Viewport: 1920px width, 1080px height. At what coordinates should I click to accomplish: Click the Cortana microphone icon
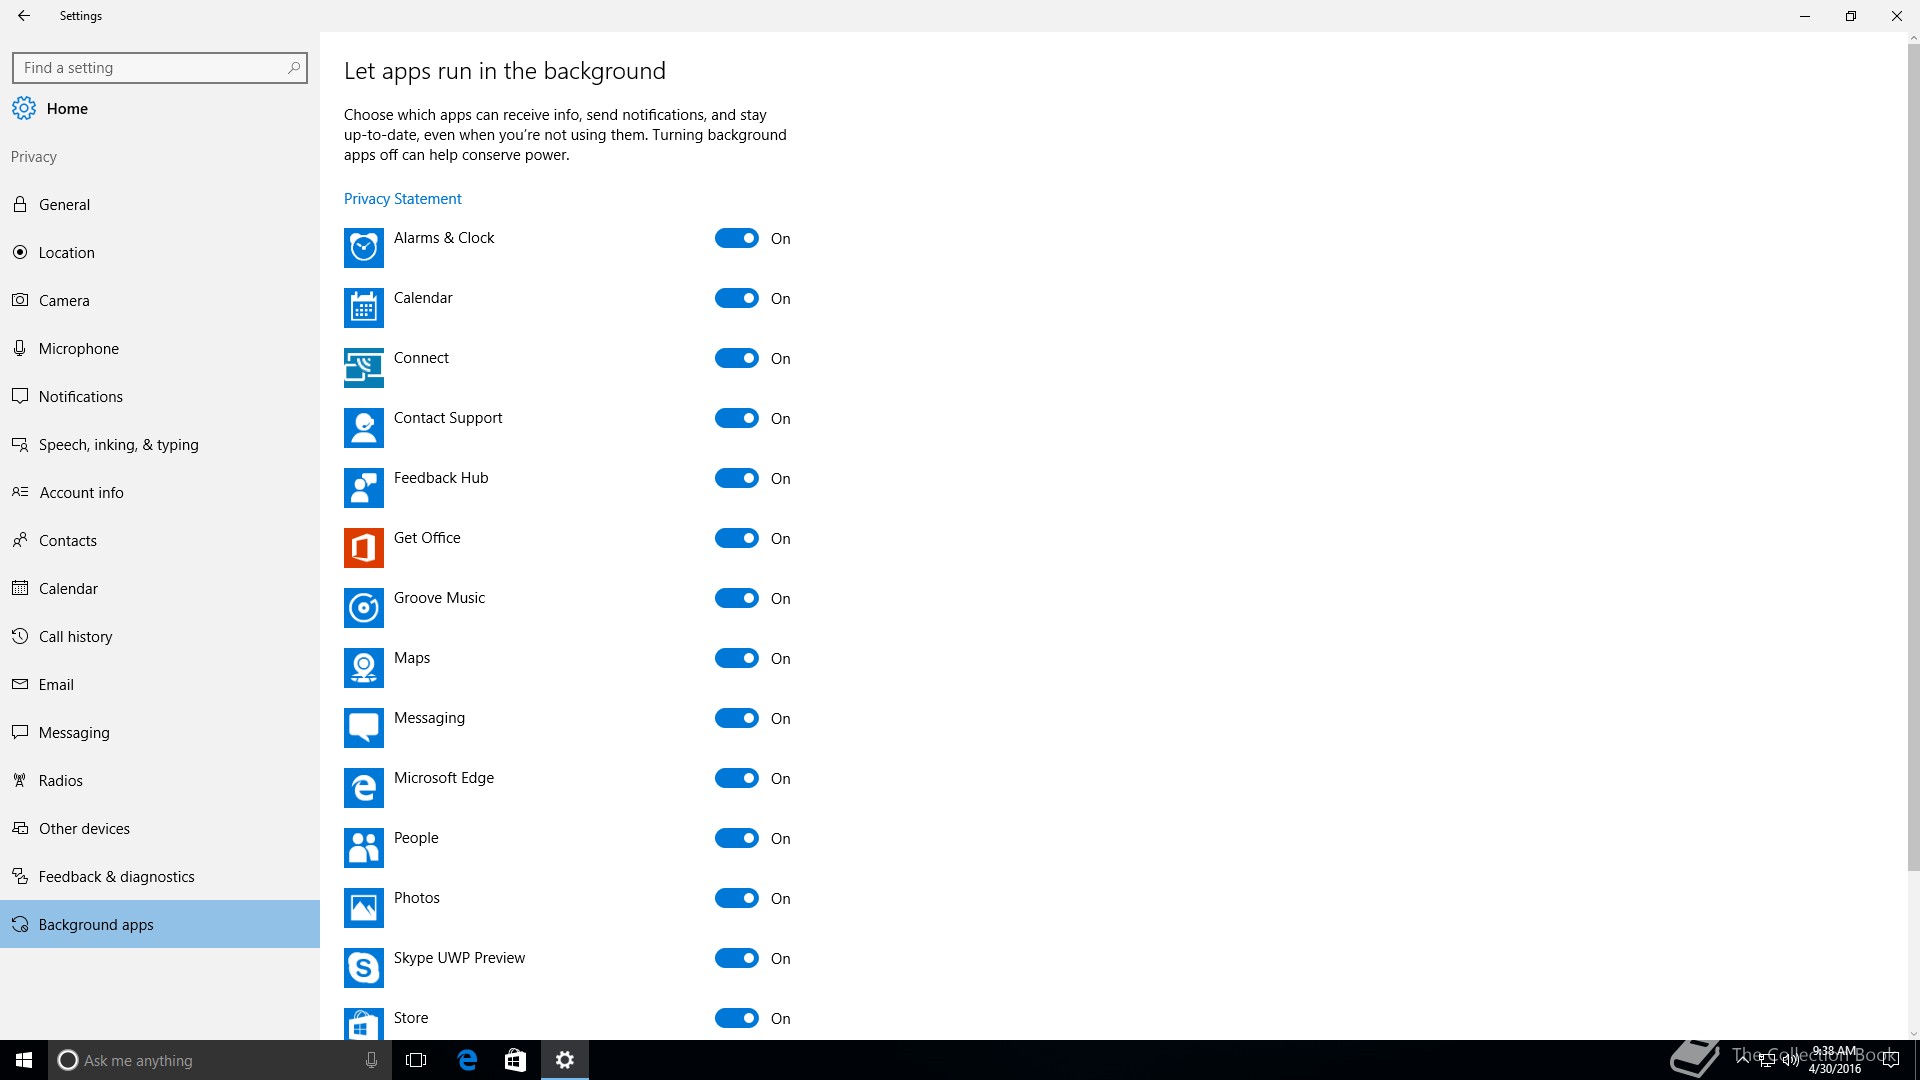(371, 1060)
